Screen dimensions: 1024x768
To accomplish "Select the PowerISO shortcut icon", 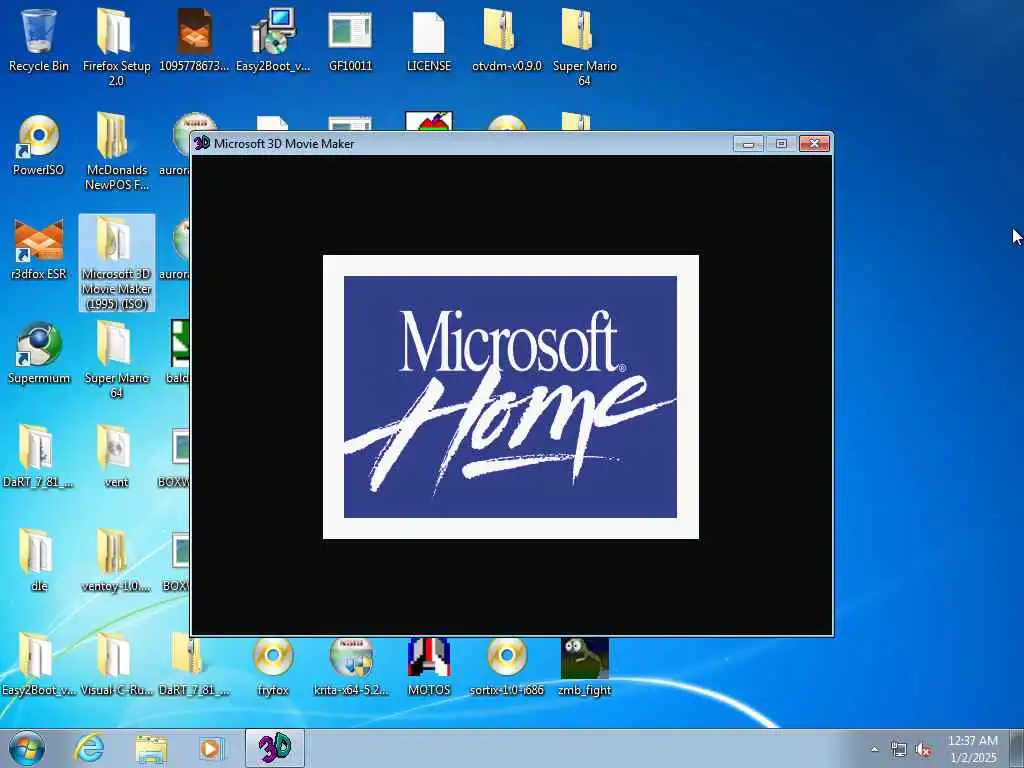I will point(39,145).
